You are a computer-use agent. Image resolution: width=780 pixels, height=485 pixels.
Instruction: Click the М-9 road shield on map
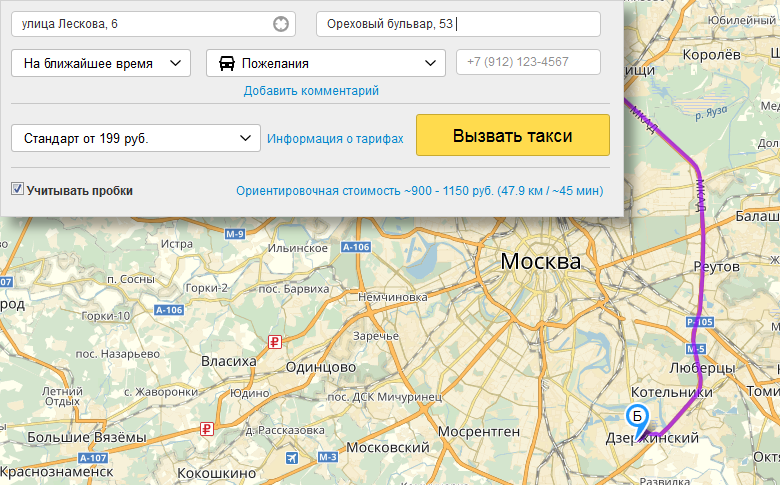[235, 234]
